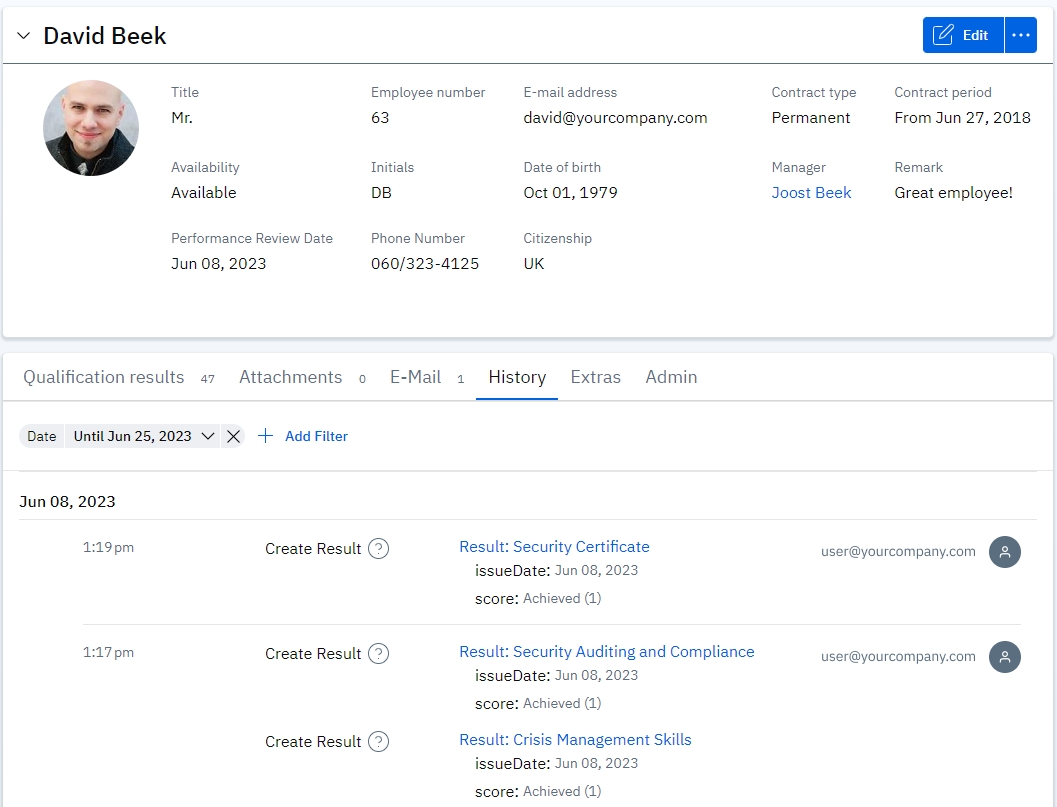Click David Beek's profile photo
Viewport: 1057px width, 807px height.
coord(91,128)
